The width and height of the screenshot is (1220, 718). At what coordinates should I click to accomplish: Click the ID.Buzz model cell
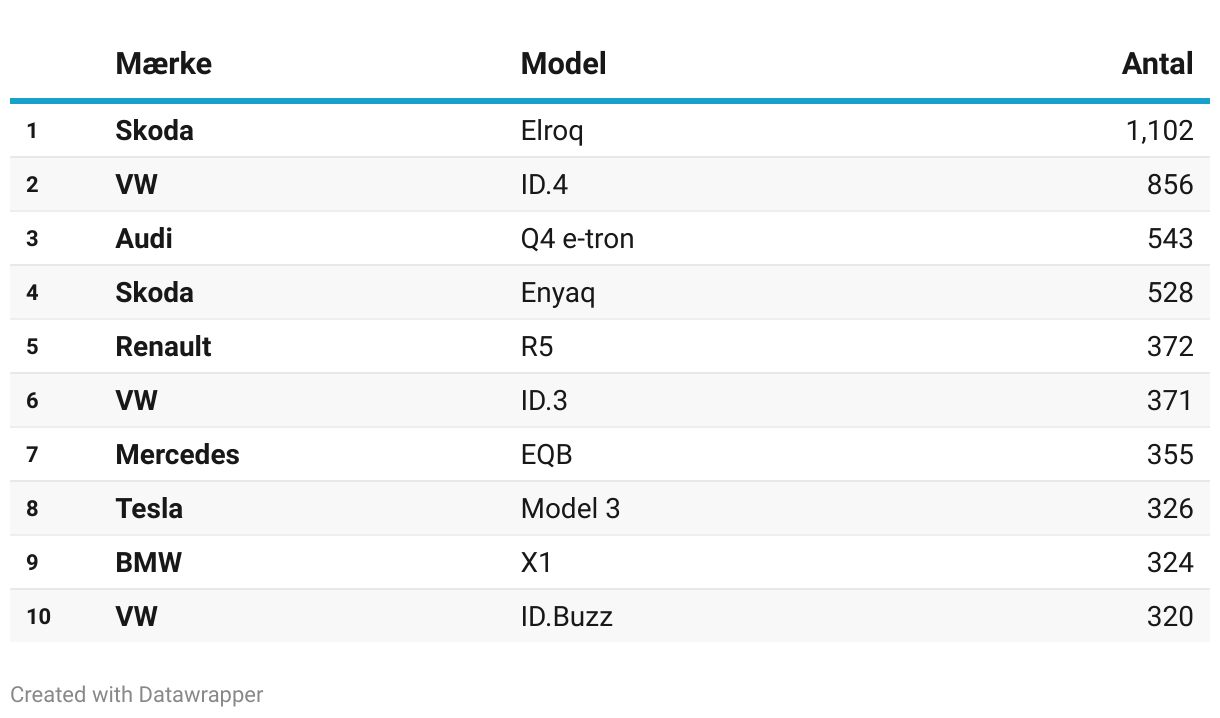[566, 617]
